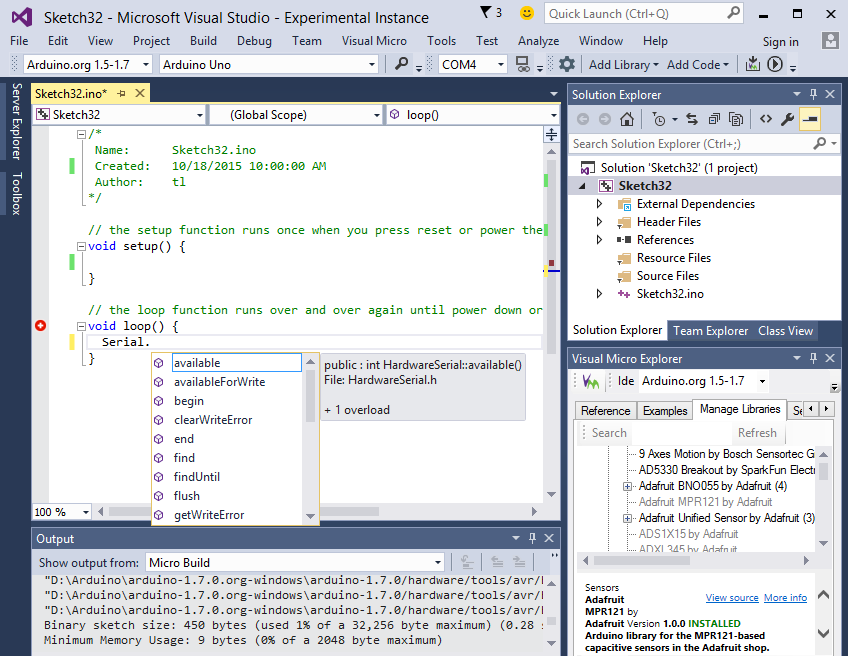The width and height of the screenshot is (848, 656).
Task: Go to Home in Solution Explorer toolbar
Action: pos(627,119)
